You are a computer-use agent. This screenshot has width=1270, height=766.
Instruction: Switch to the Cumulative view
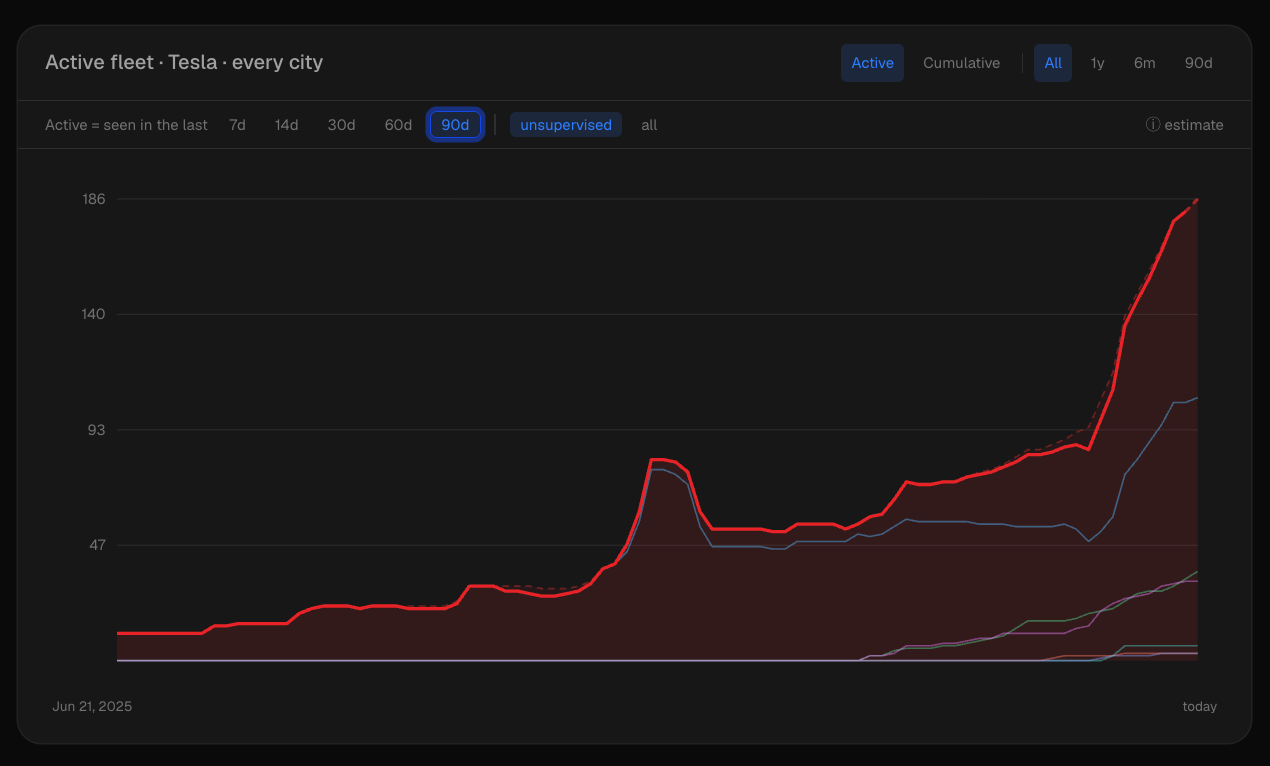click(961, 63)
